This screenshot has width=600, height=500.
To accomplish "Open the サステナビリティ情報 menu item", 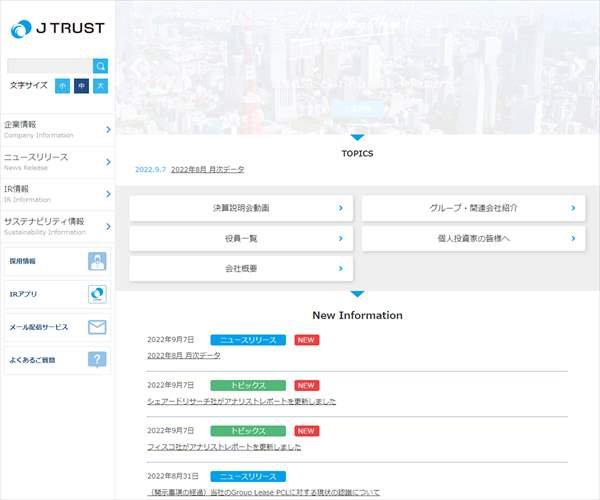I will pyautogui.click(x=57, y=226).
